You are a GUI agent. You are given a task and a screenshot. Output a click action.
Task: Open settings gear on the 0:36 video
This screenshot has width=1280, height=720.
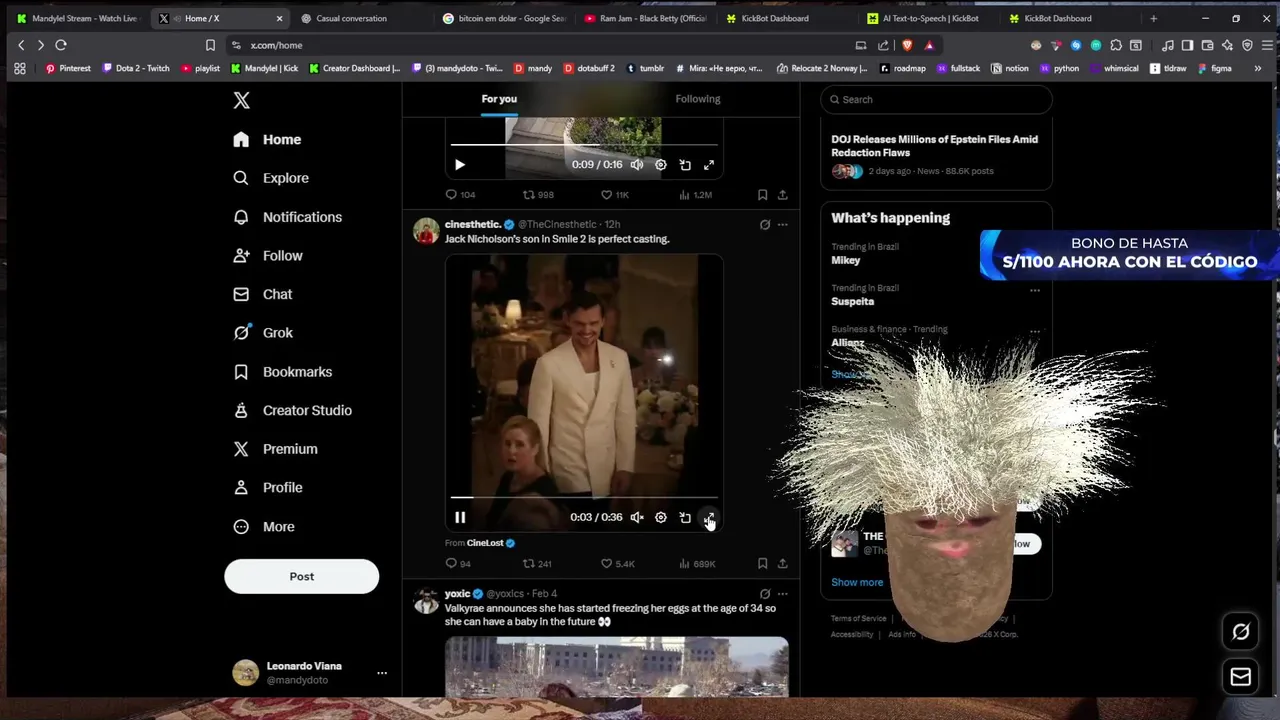click(661, 517)
